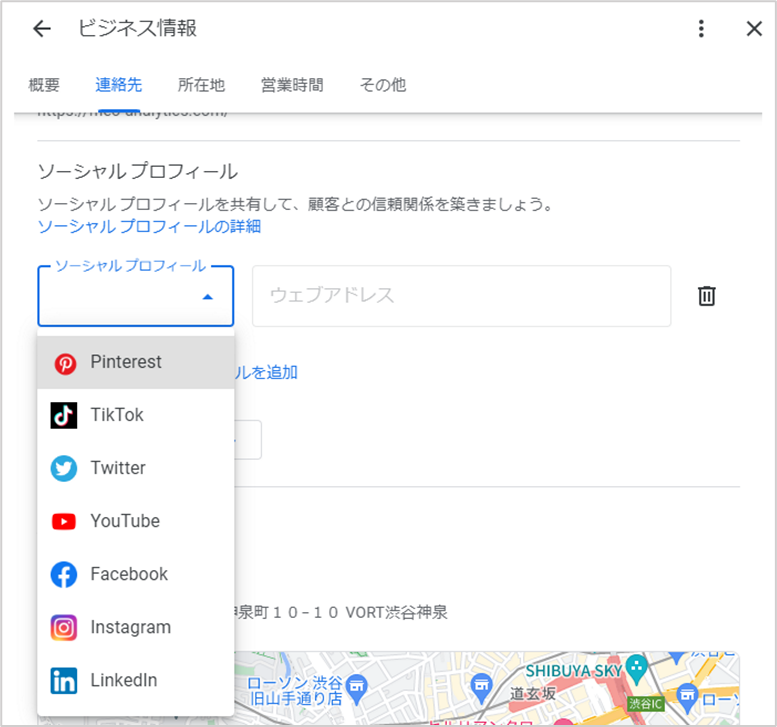The height and width of the screenshot is (727, 777).
Task: Switch to the 概要 tab
Action: pos(44,85)
